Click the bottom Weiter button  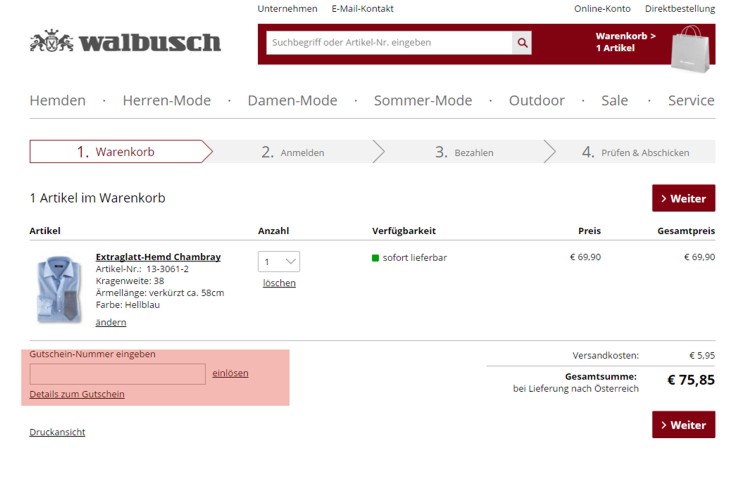[684, 425]
